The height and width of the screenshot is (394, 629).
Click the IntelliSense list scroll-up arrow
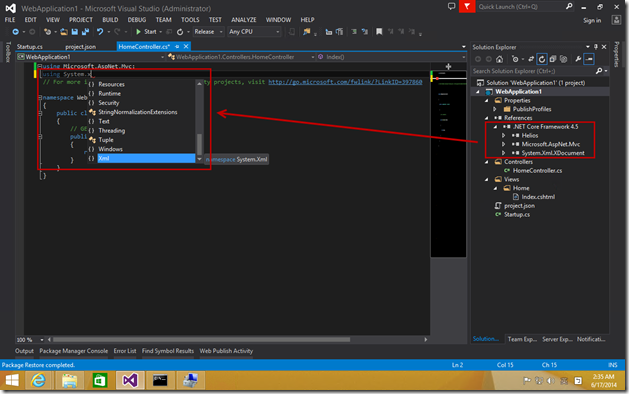(x=199, y=84)
